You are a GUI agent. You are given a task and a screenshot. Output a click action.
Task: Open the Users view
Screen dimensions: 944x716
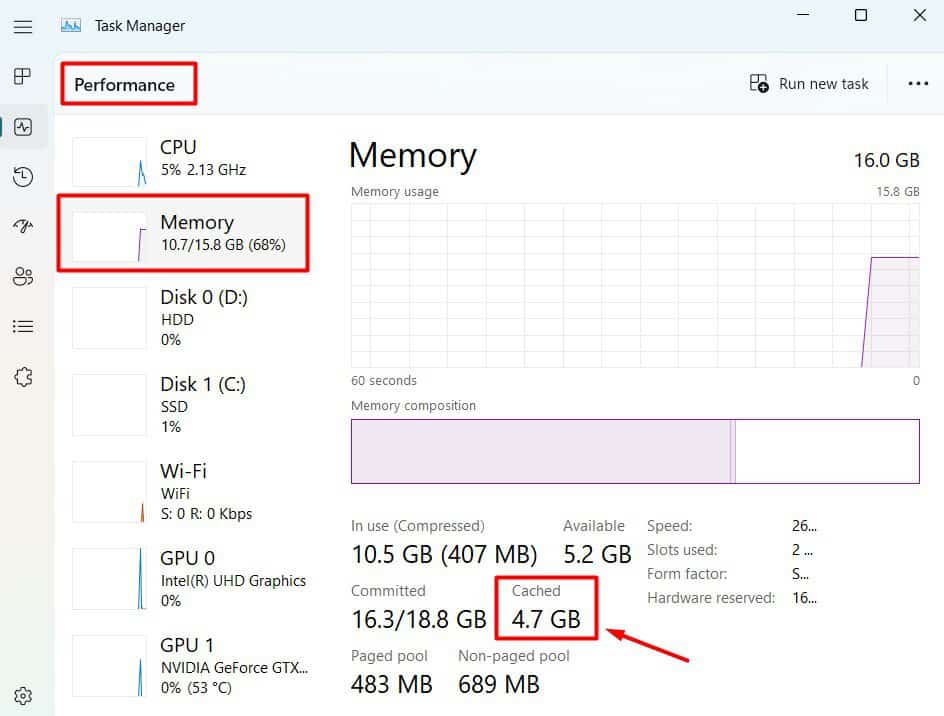pos(23,277)
